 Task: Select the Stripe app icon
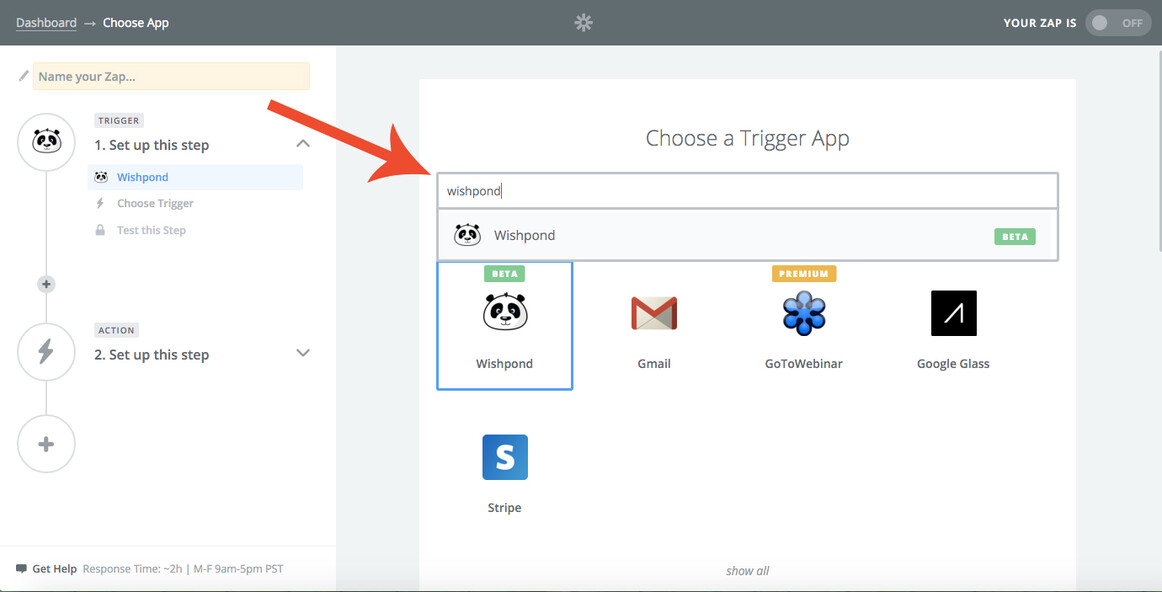505,457
